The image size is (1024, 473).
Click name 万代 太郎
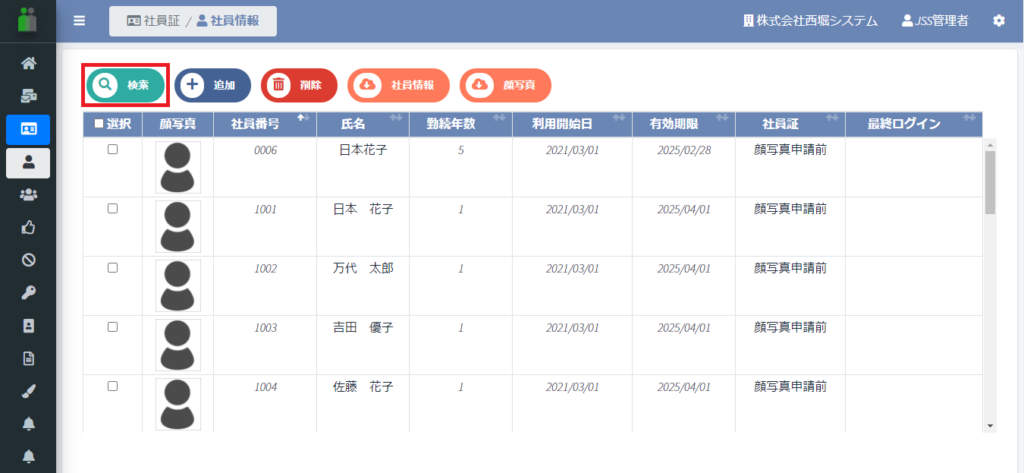pos(362,269)
